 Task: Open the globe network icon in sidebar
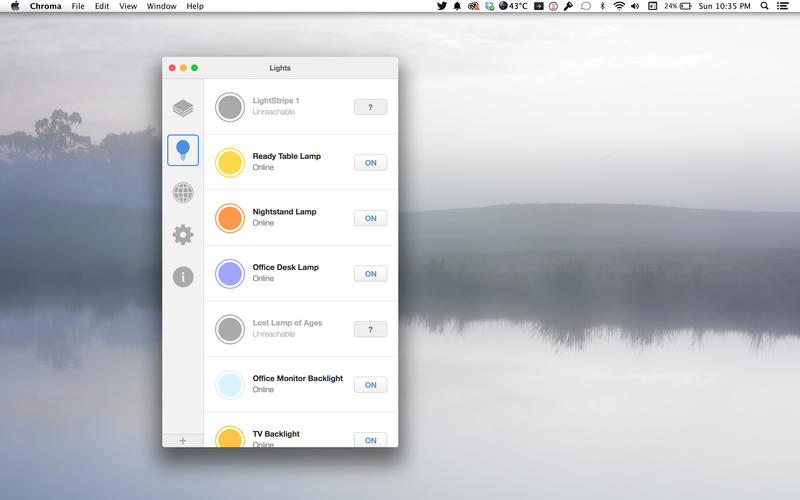[x=183, y=192]
